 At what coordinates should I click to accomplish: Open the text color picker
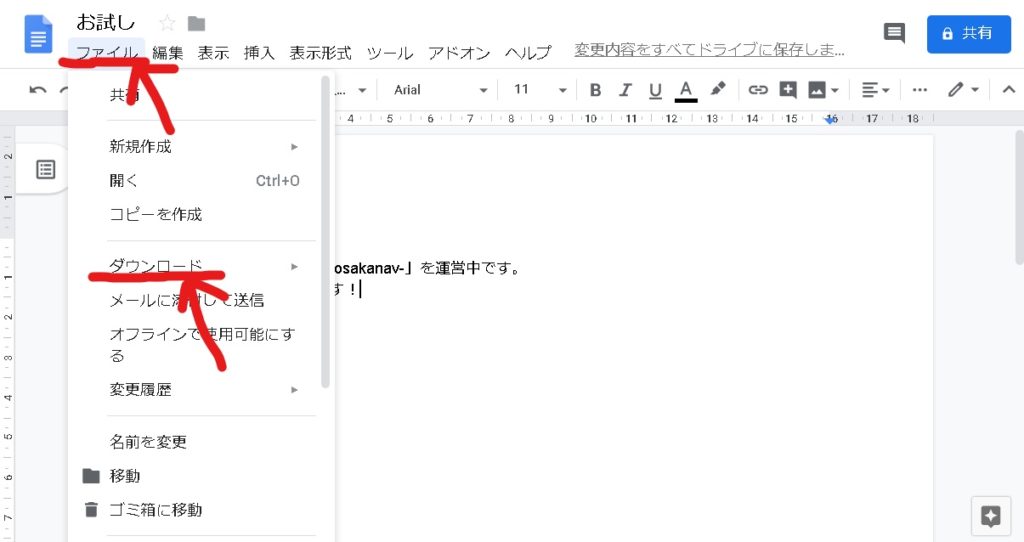[685, 90]
